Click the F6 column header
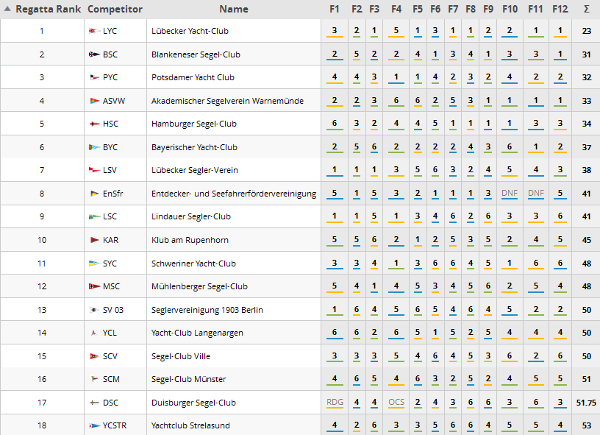 pos(435,9)
